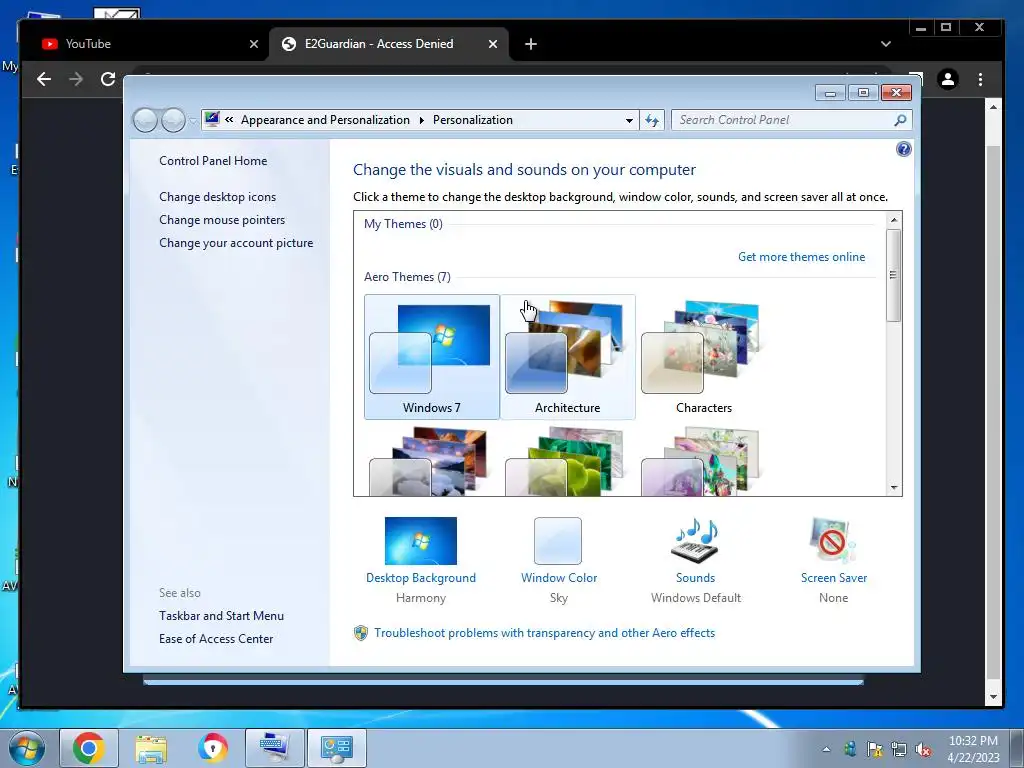Click the Chrome keyhole icon in taskbar
The image size is (1024, 768).
point(212,748)
